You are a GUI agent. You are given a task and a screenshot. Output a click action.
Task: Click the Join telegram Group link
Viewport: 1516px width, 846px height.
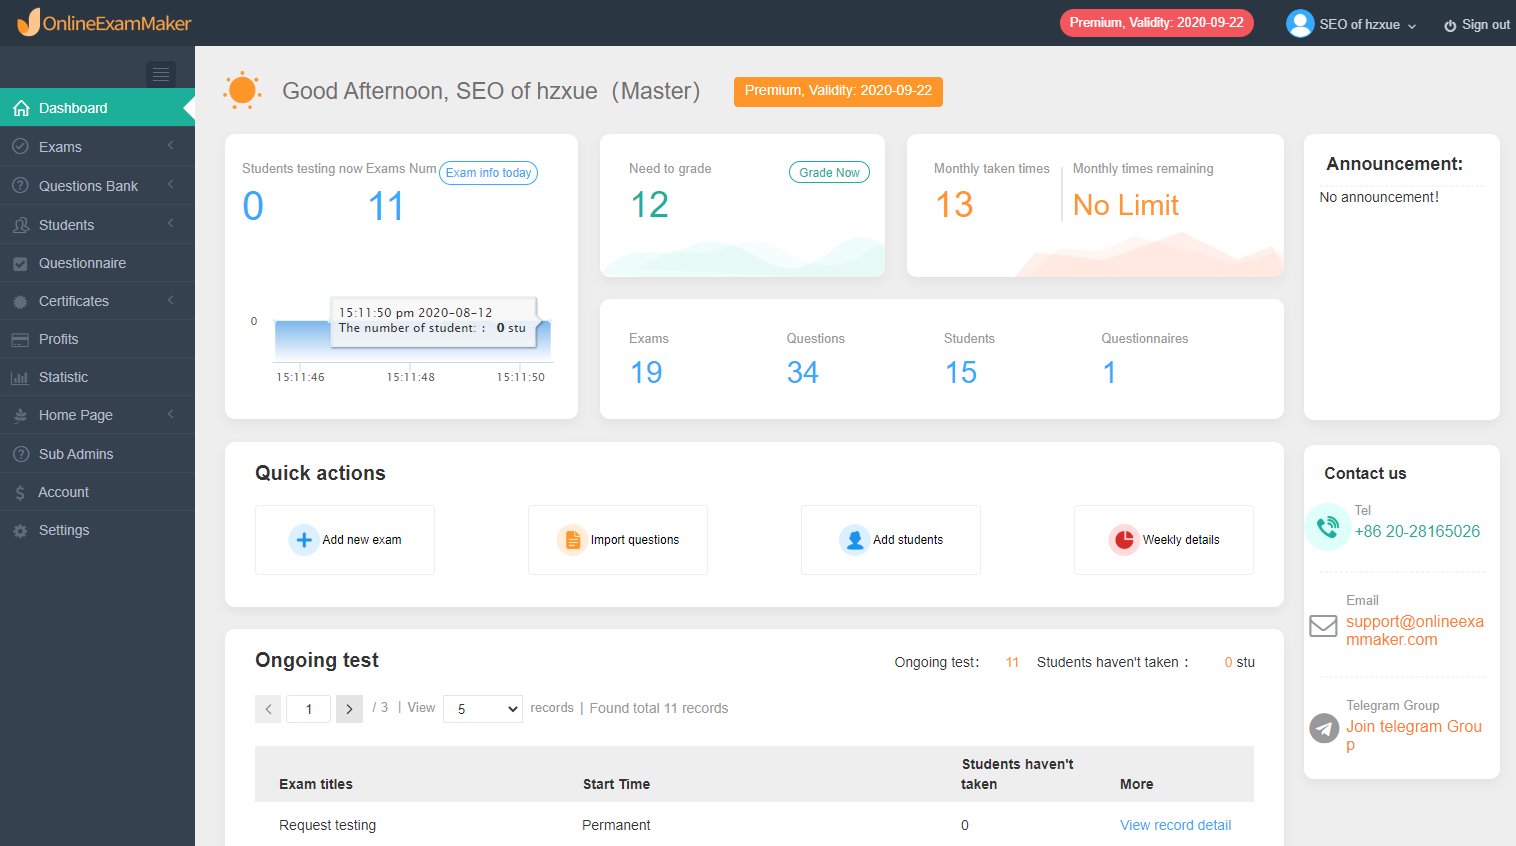coord(1414,735)
